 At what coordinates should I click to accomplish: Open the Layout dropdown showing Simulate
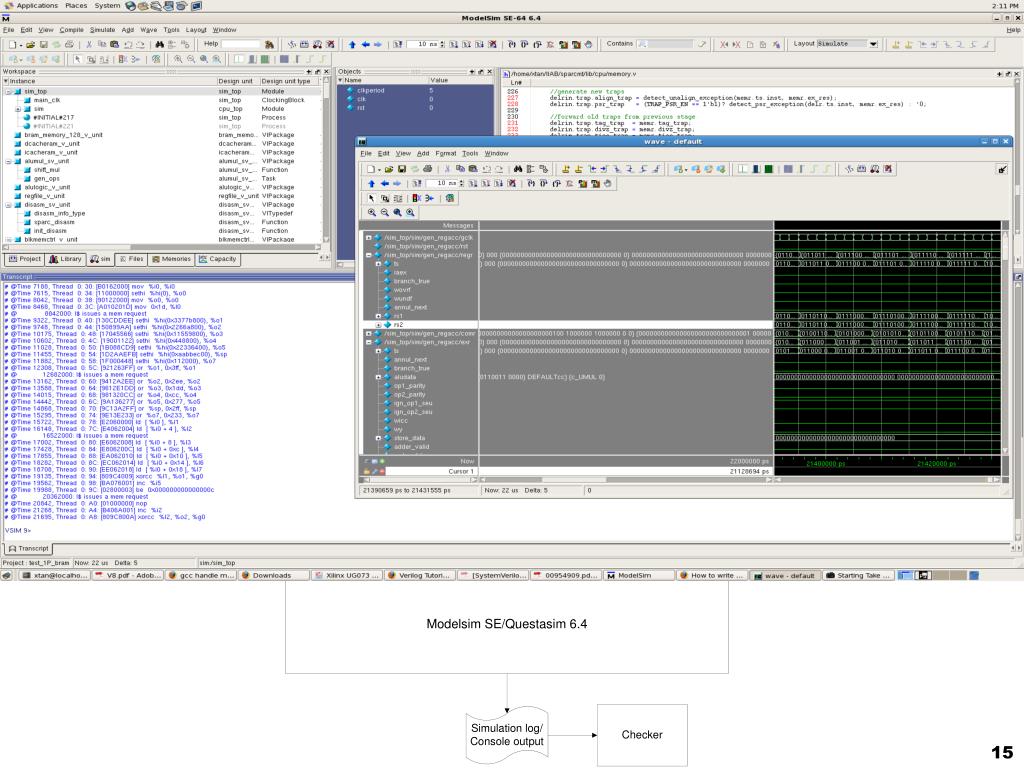coord(873,44)
